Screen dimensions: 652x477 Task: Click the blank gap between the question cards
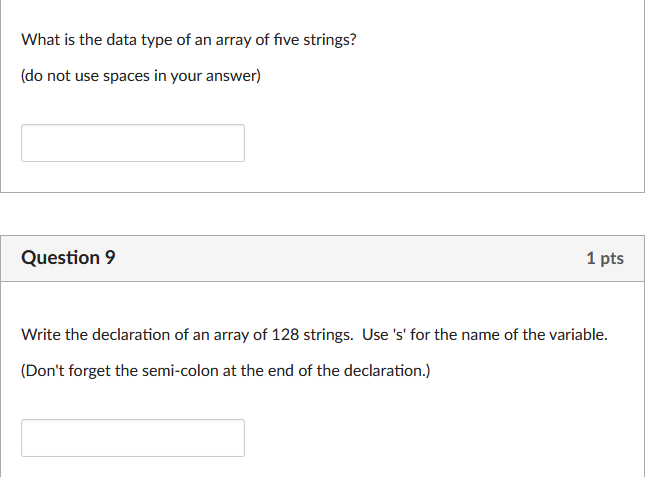(322, 214)
